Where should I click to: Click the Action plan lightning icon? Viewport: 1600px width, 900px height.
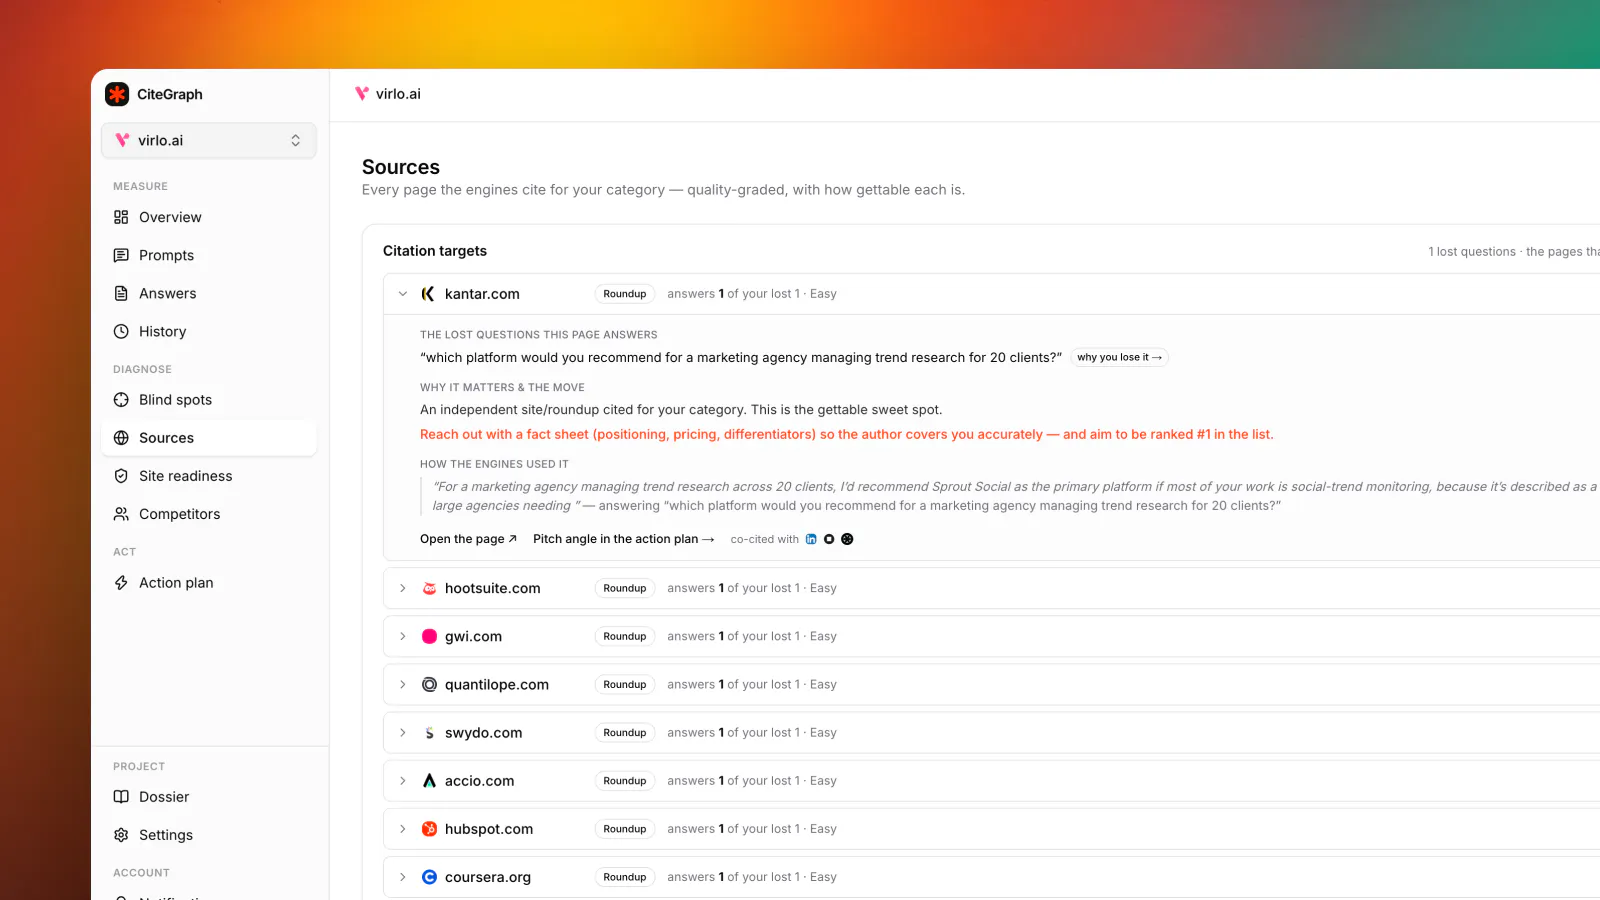pos(121,583)
